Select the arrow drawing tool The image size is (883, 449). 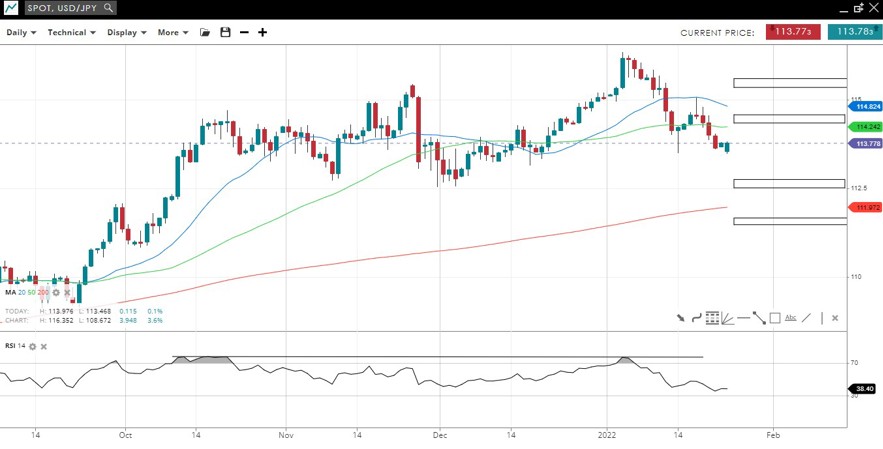(x=681, y=318)
